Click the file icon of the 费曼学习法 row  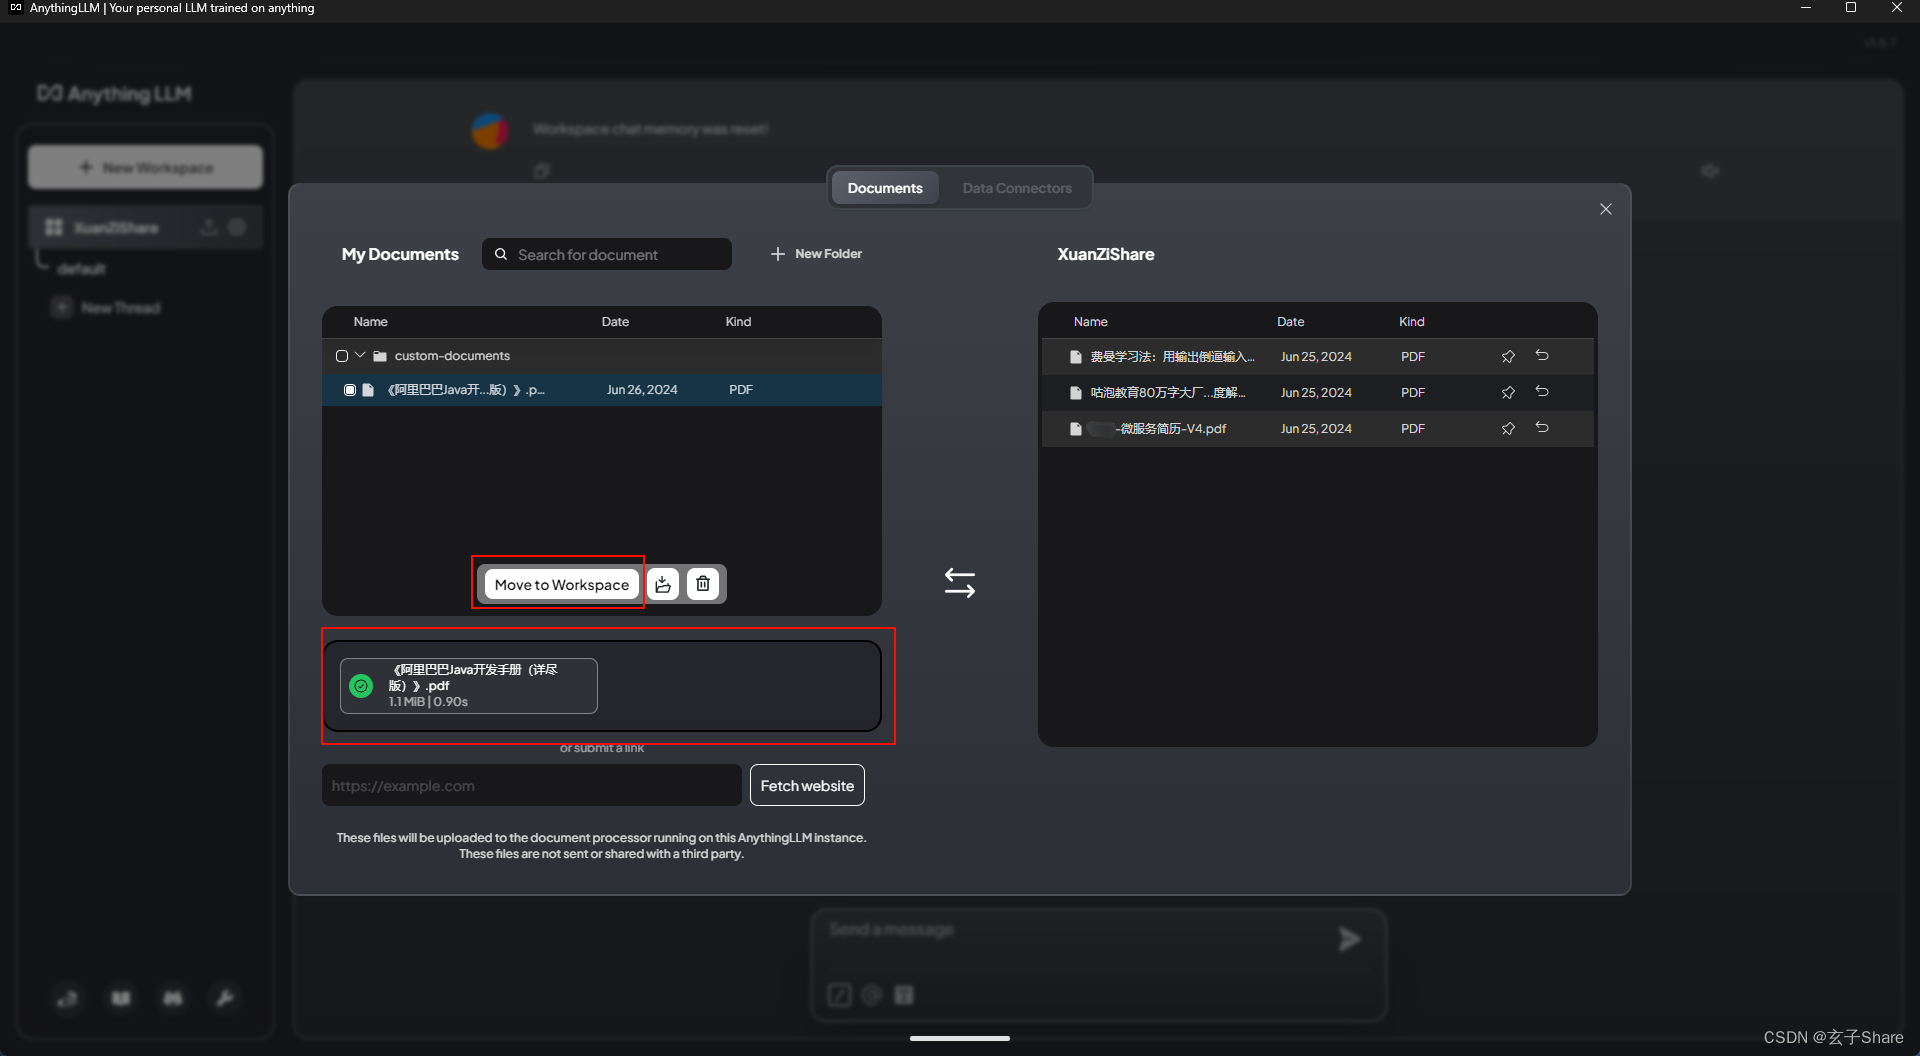[1076, 357]
